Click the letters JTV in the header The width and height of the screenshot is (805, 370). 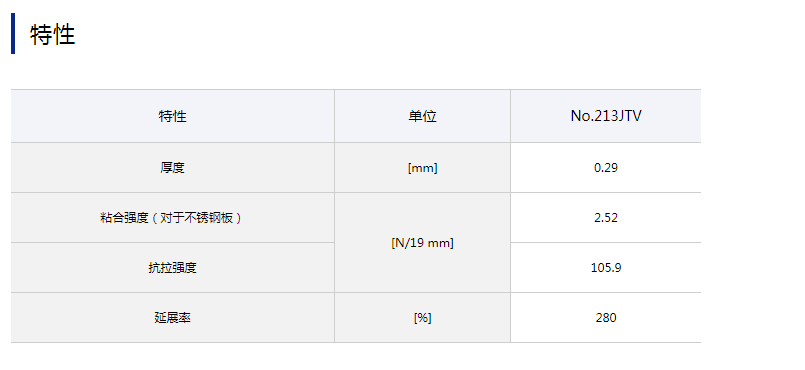pyautogui.click(x=628, y=116)
